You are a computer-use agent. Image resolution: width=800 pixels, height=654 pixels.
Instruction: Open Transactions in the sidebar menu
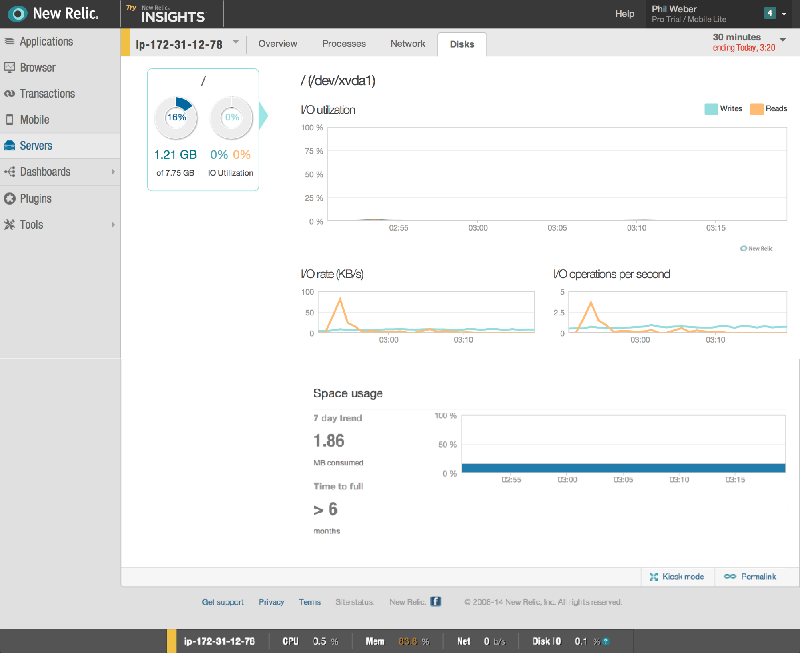pos(47,93)
